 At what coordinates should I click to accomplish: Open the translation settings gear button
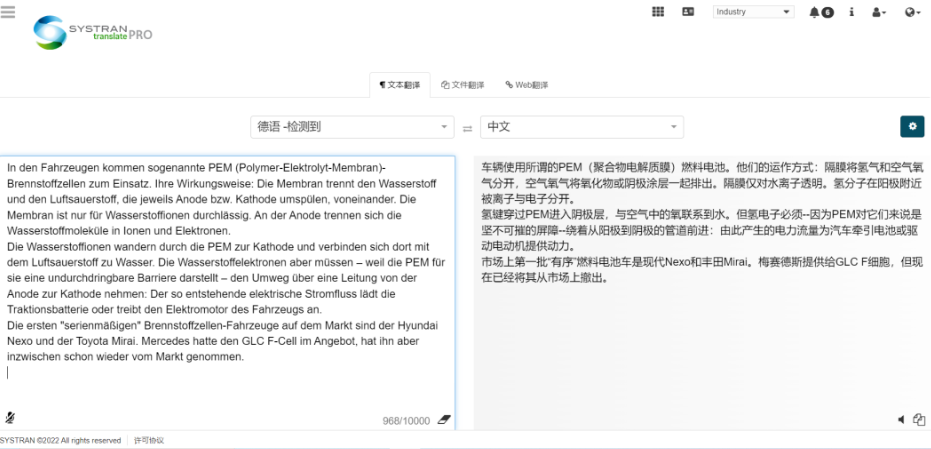click(x=913, y=127)
